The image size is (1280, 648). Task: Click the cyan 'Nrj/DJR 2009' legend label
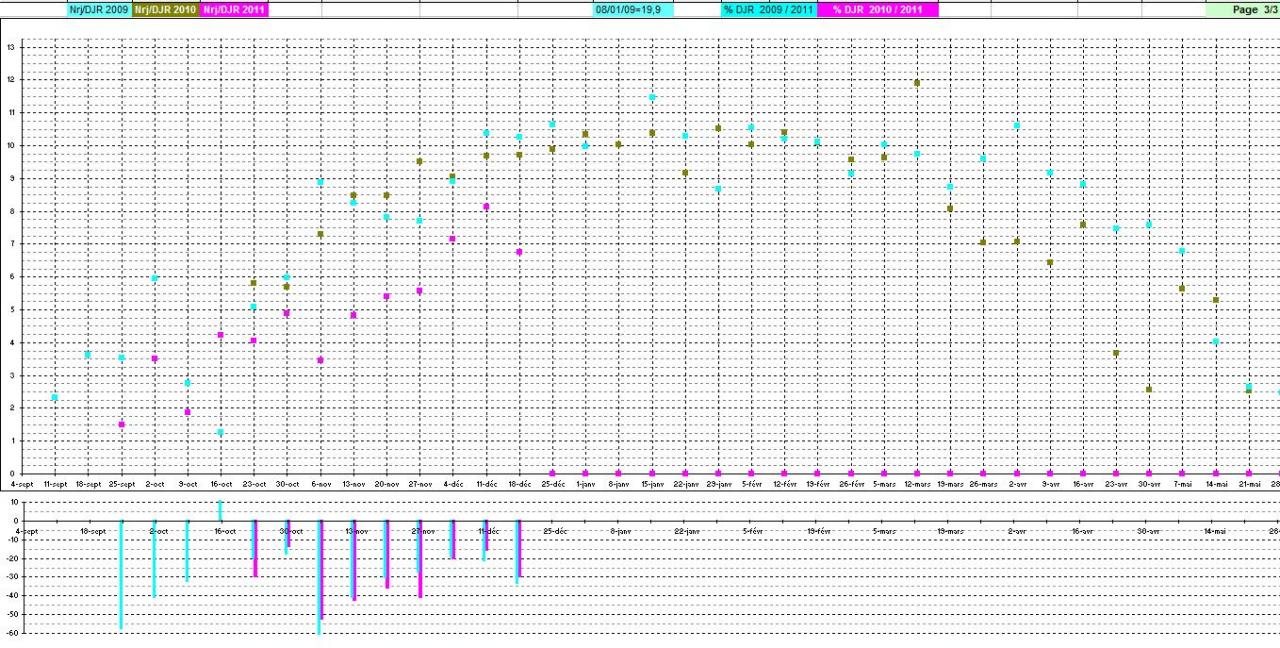coord(98,9)
